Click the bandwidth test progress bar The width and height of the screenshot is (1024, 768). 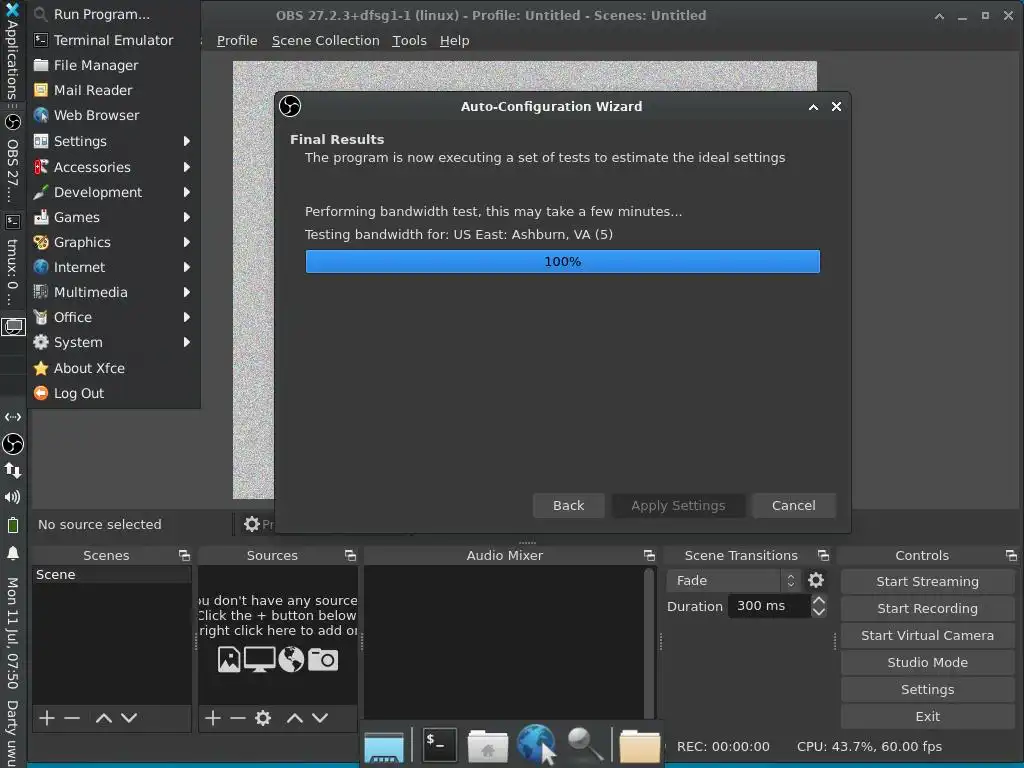pos(562,261)
